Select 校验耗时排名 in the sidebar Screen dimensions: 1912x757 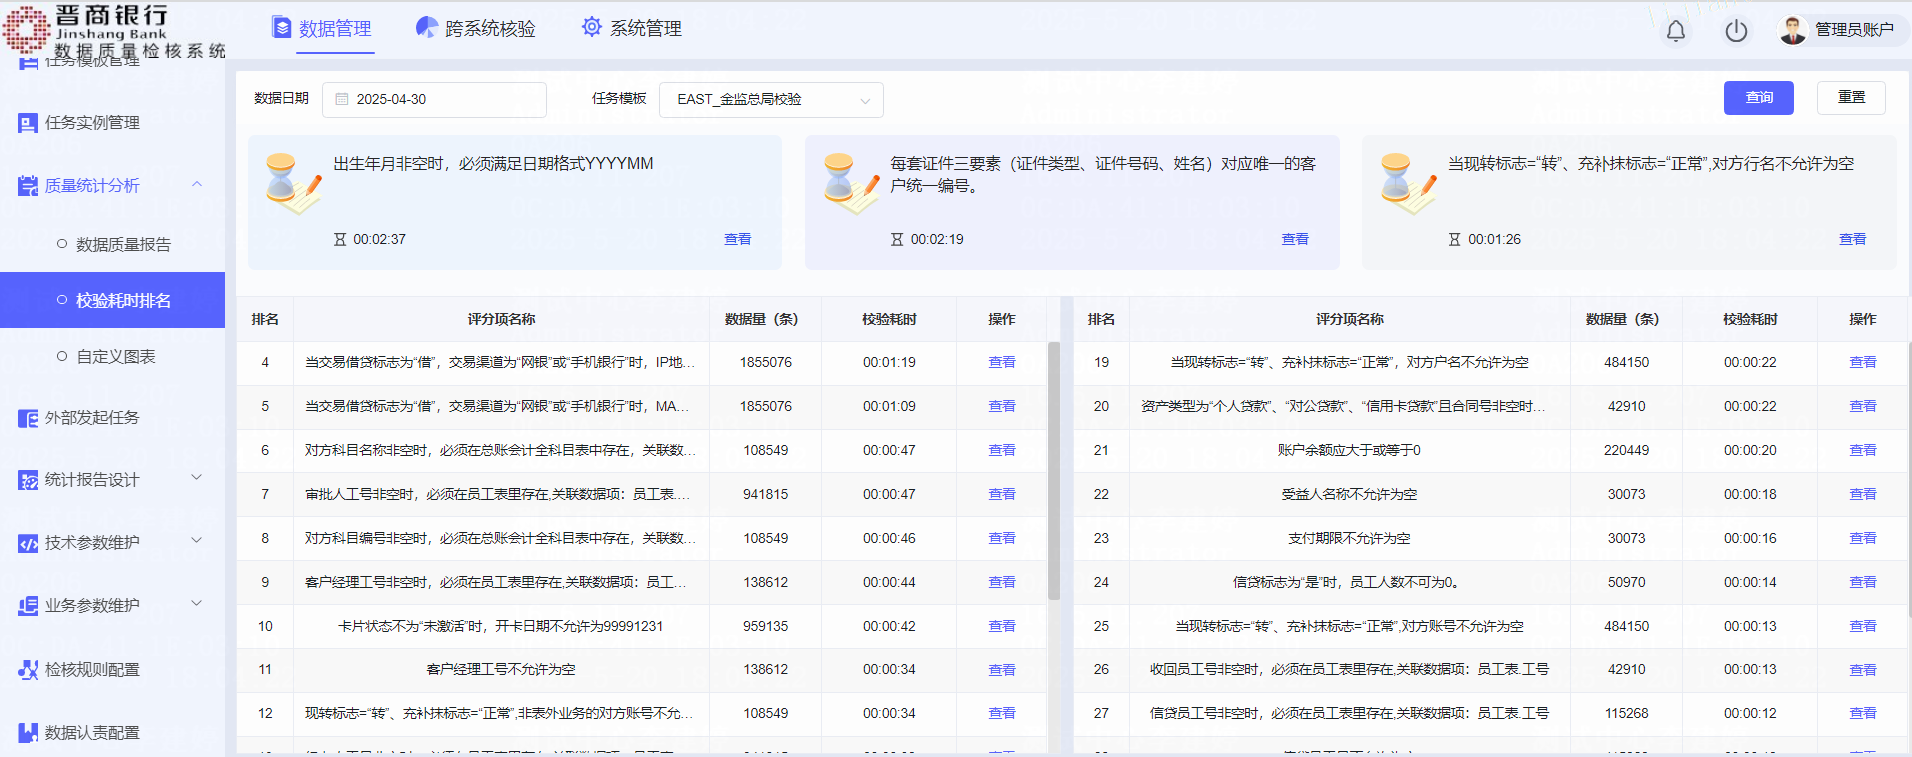tap(112, 300)
